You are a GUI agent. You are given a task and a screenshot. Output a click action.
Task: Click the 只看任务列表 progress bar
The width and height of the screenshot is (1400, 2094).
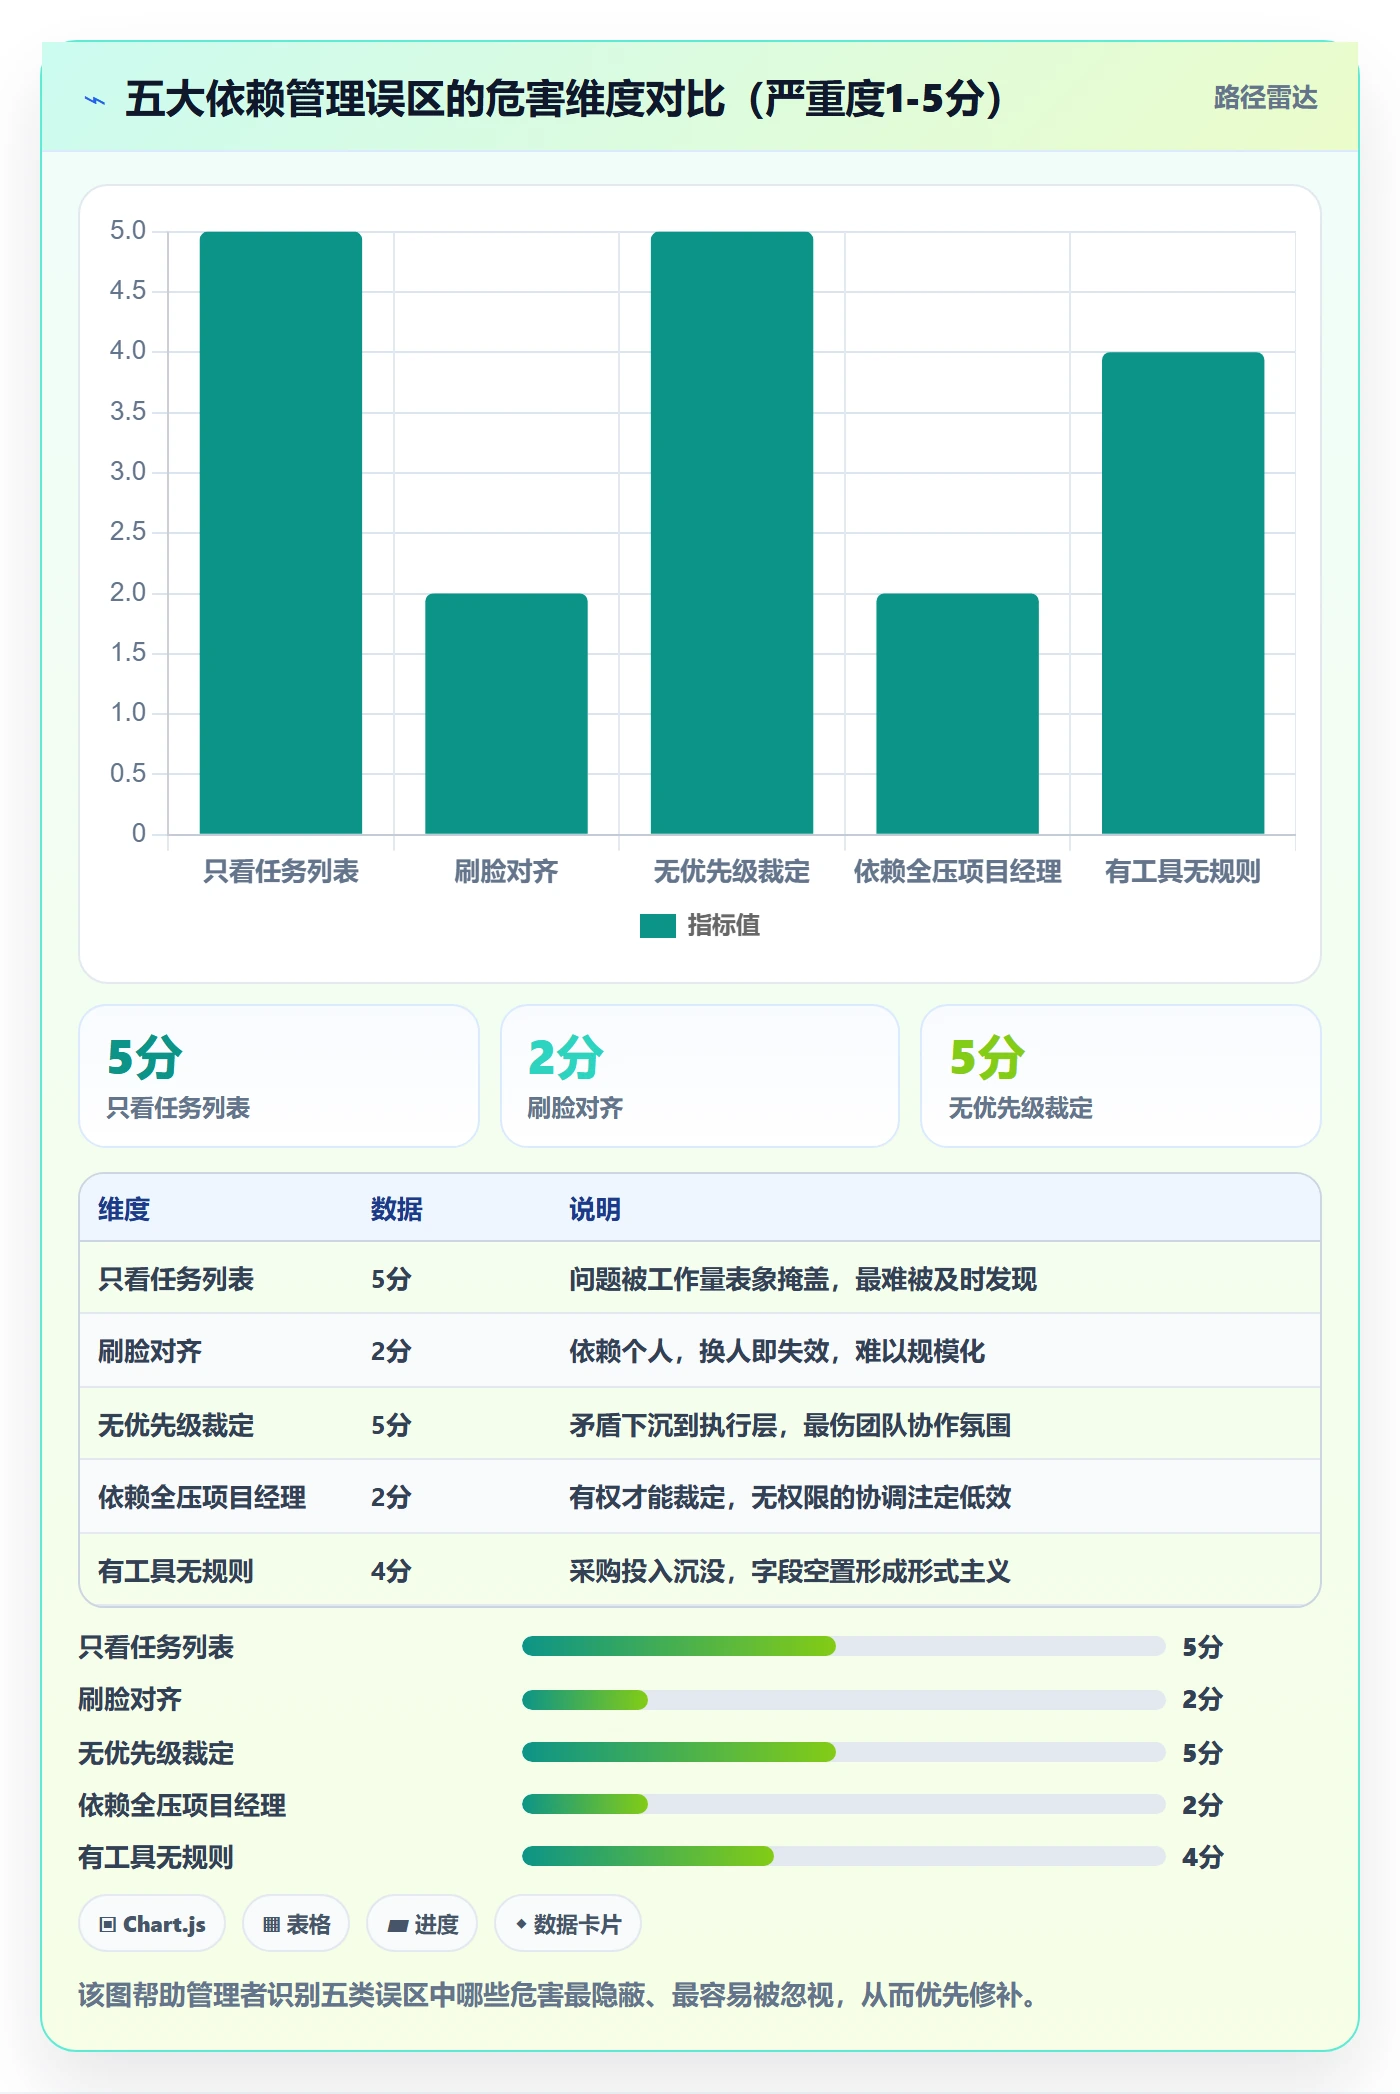click(x=843, y=1646)
